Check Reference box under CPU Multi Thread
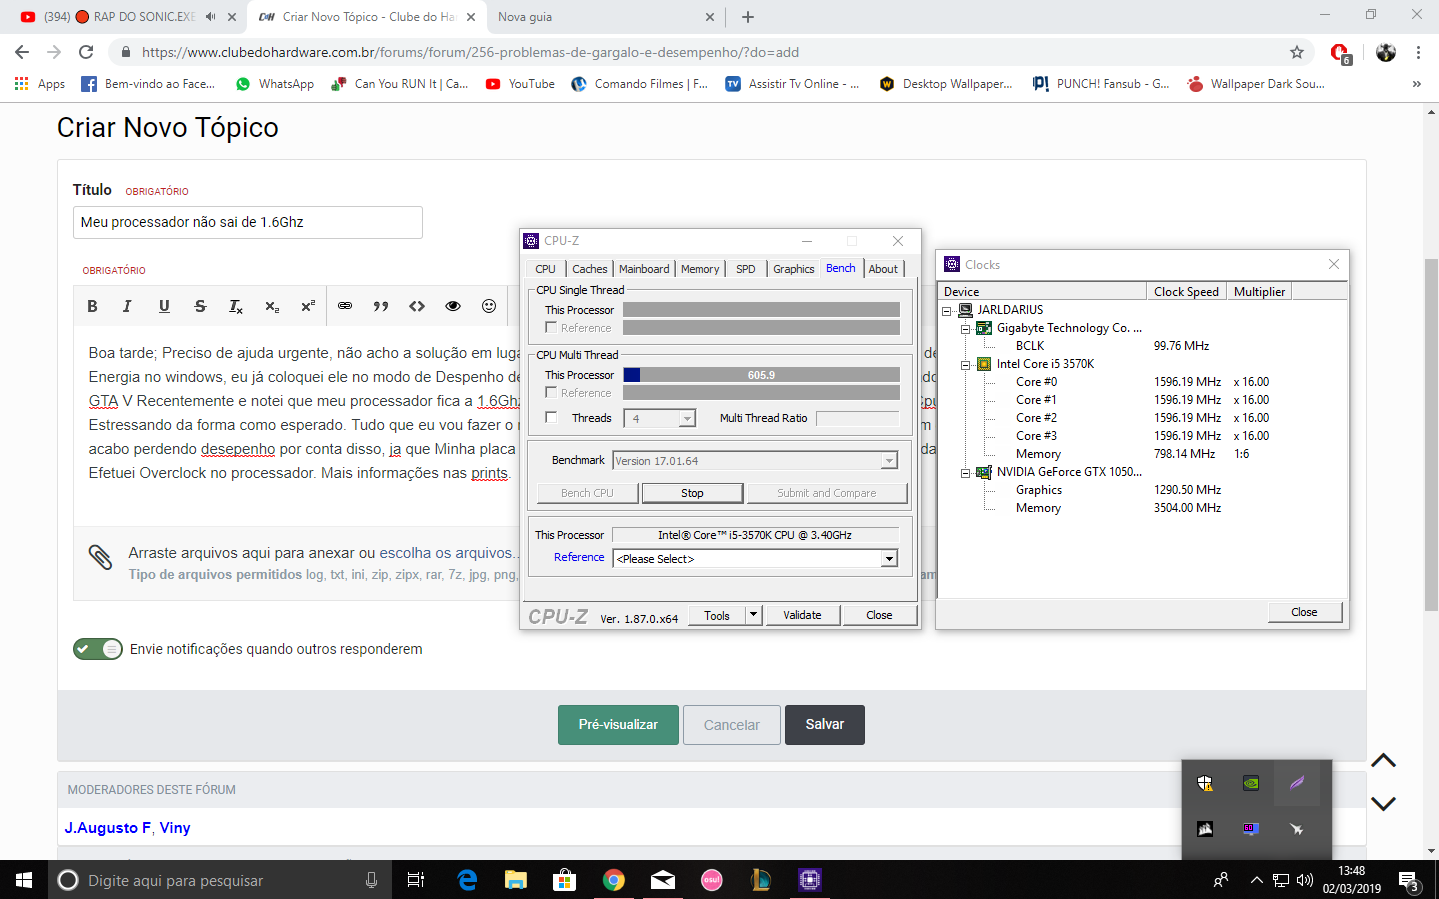Image resolution: width=1439 pixels, height=899 pixels. (x=551, y=393)
